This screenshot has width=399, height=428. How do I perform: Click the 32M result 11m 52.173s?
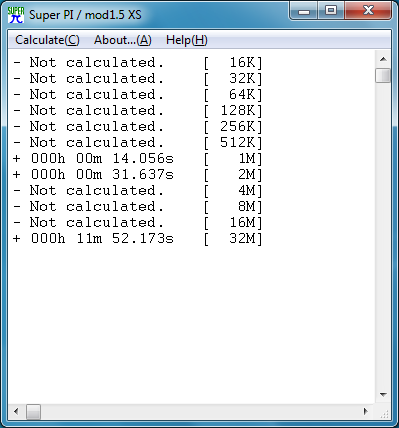click(x=138, y=239)
